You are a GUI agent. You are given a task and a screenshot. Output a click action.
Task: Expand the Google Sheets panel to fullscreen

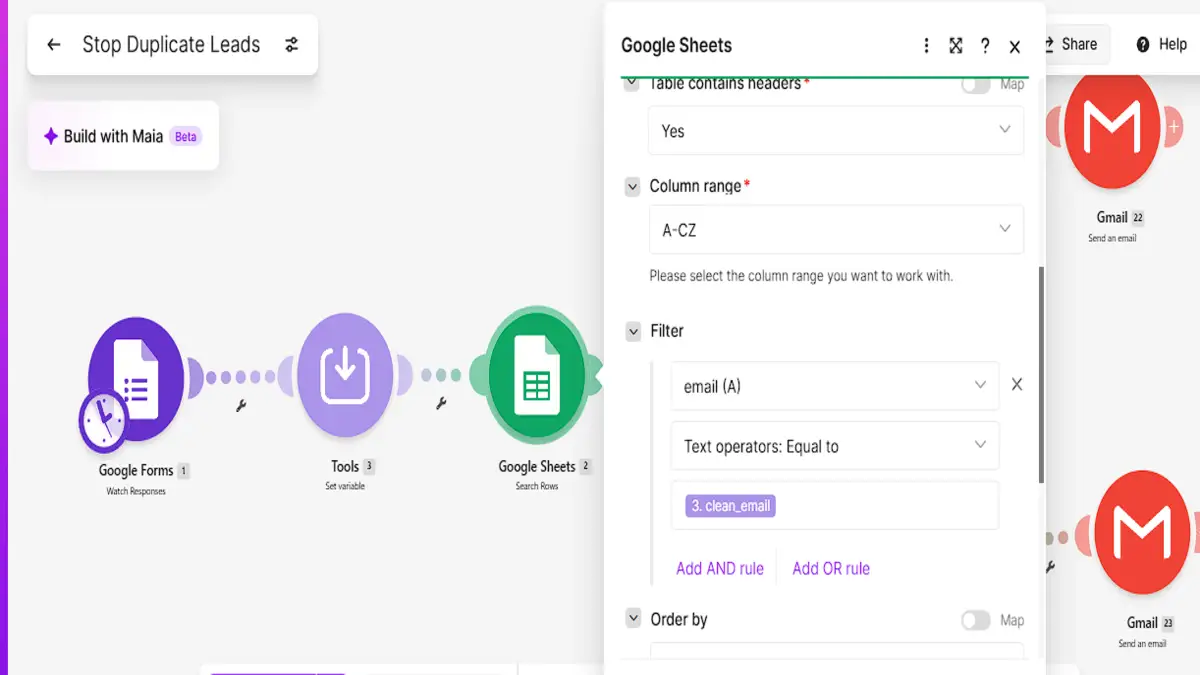[x=956, y=46]
